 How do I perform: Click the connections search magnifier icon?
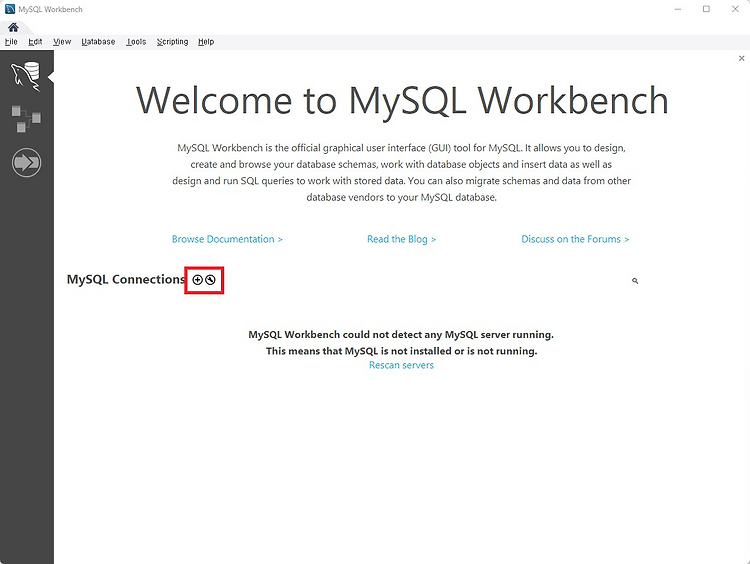[635, 281]
